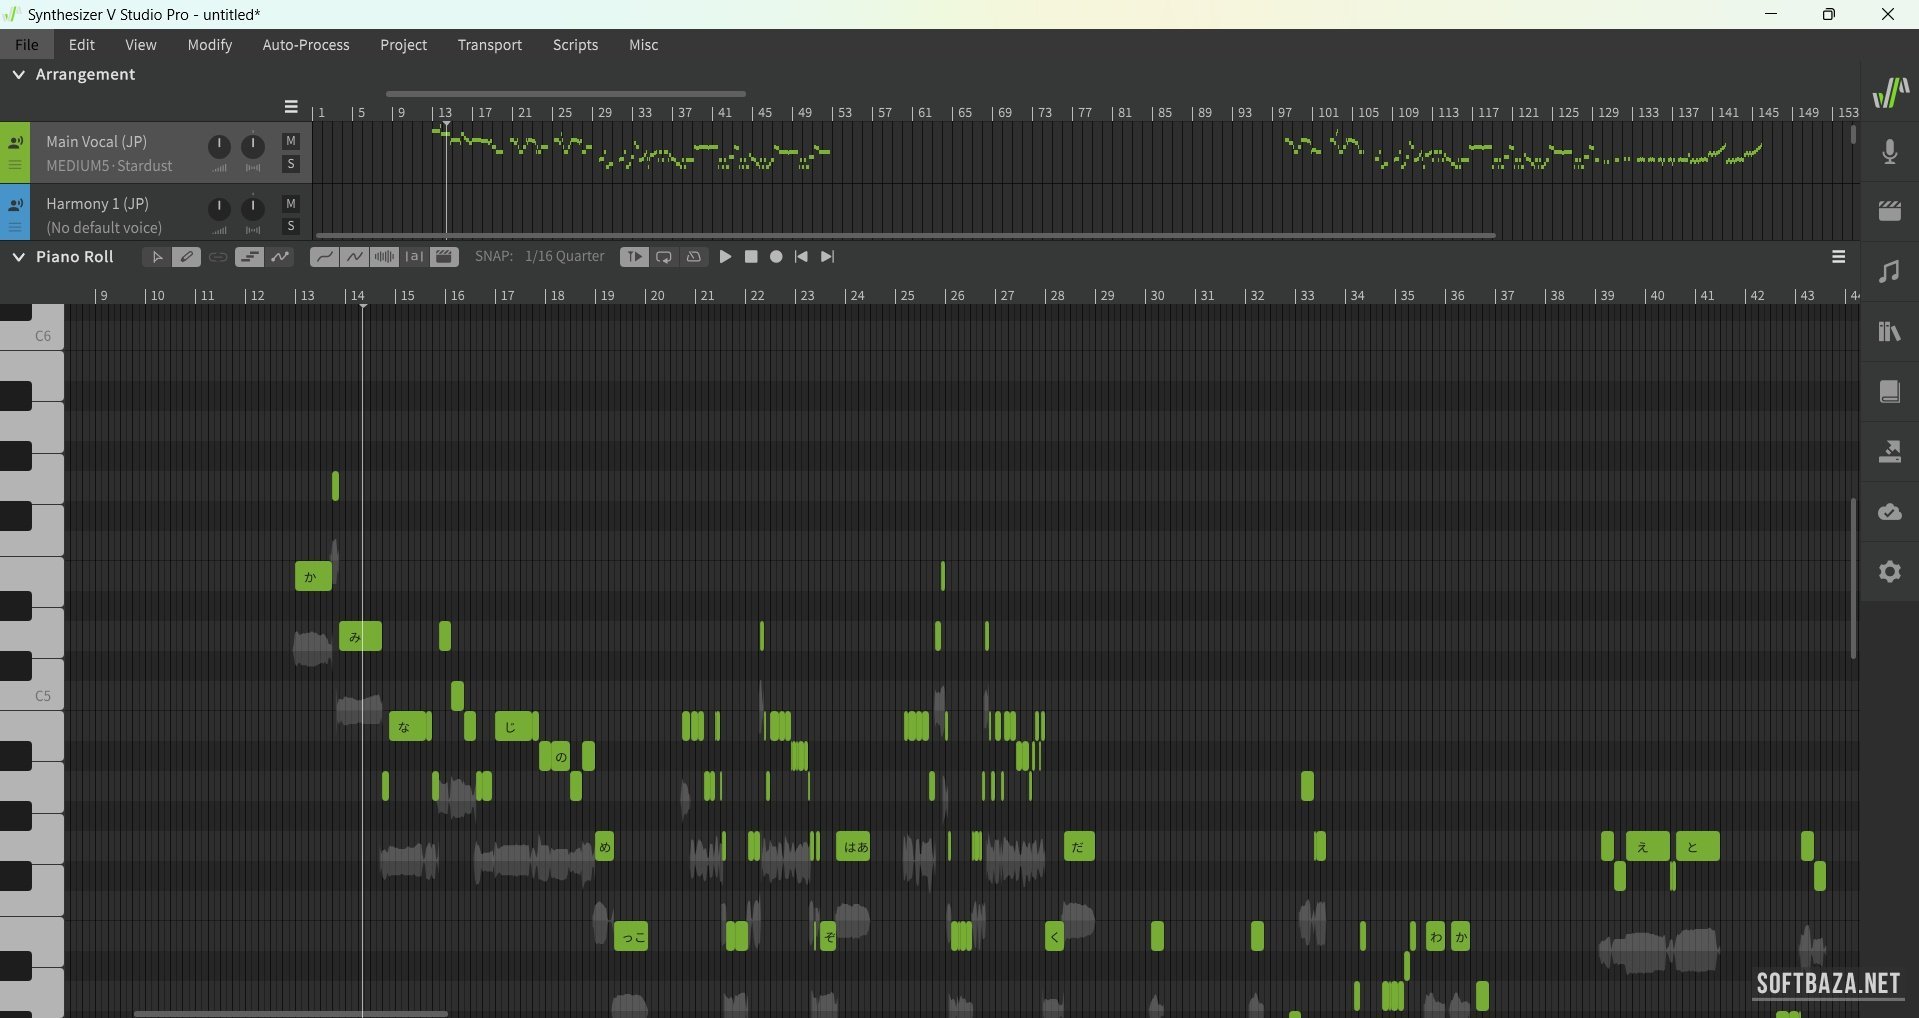Open the Render export panel
Screen dimensions: 1919x1018
pyautogui.click(x=1889, y=452)
